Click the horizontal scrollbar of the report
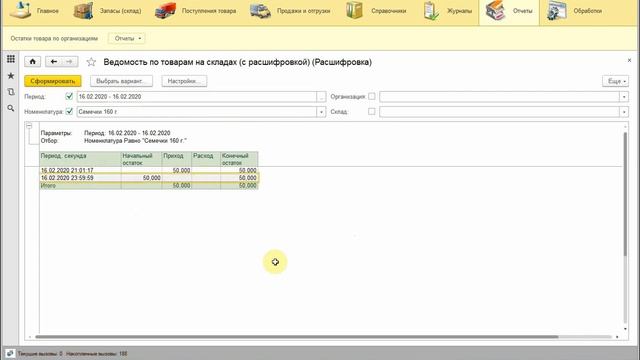Screen dimensions: 640x360 coord(297,337)
